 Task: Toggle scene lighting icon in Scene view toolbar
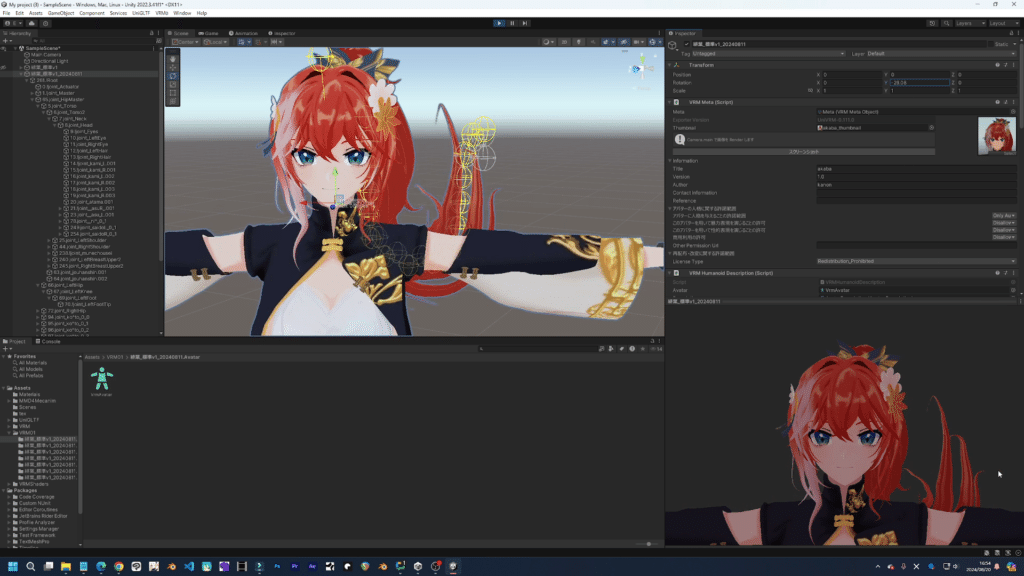coord(580,42)
